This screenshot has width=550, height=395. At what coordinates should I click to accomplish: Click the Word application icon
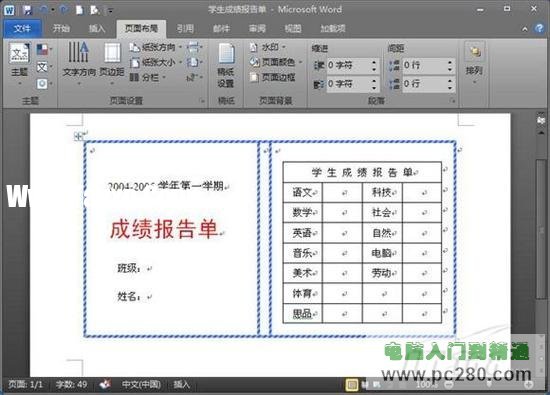[9, 10]
